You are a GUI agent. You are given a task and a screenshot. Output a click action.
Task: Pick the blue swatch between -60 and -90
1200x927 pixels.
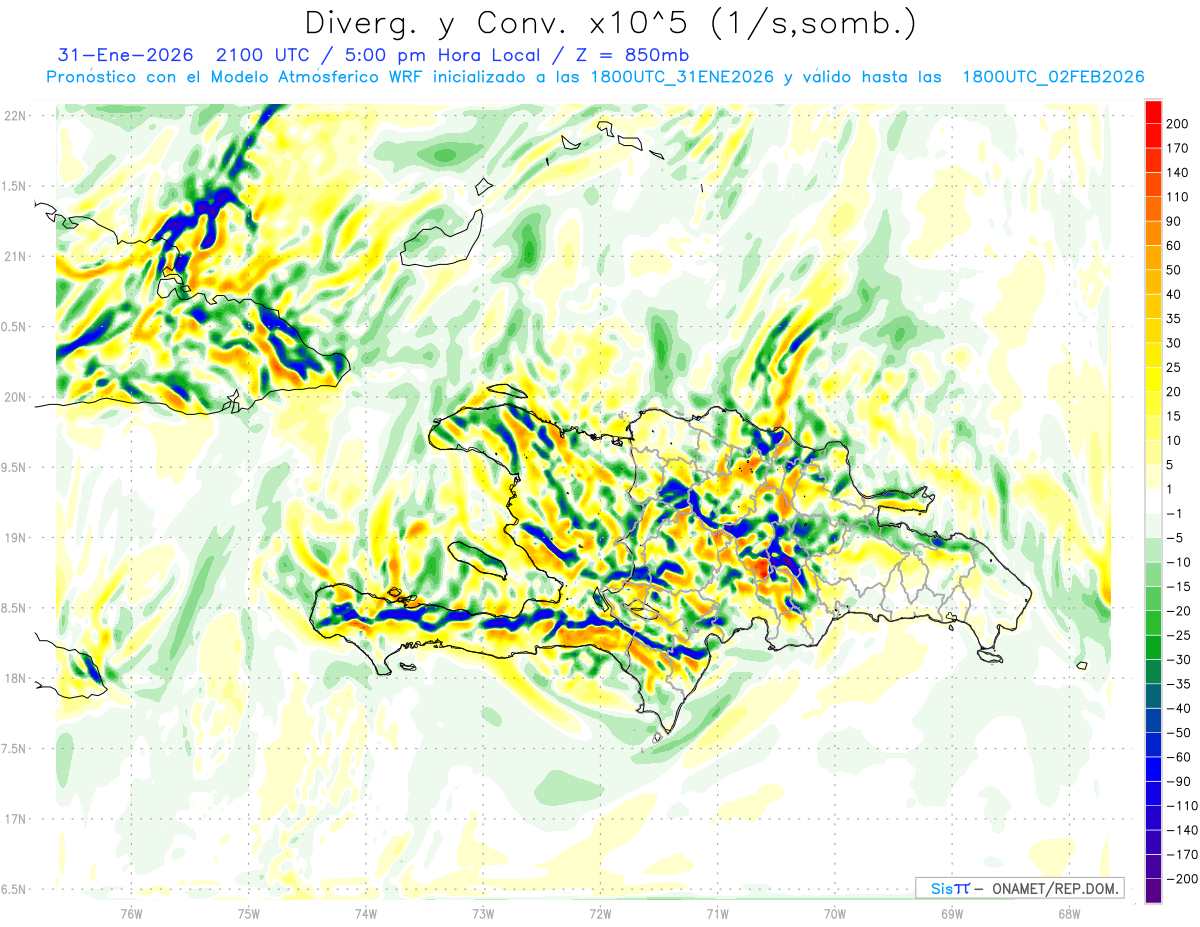point(1153,769)
